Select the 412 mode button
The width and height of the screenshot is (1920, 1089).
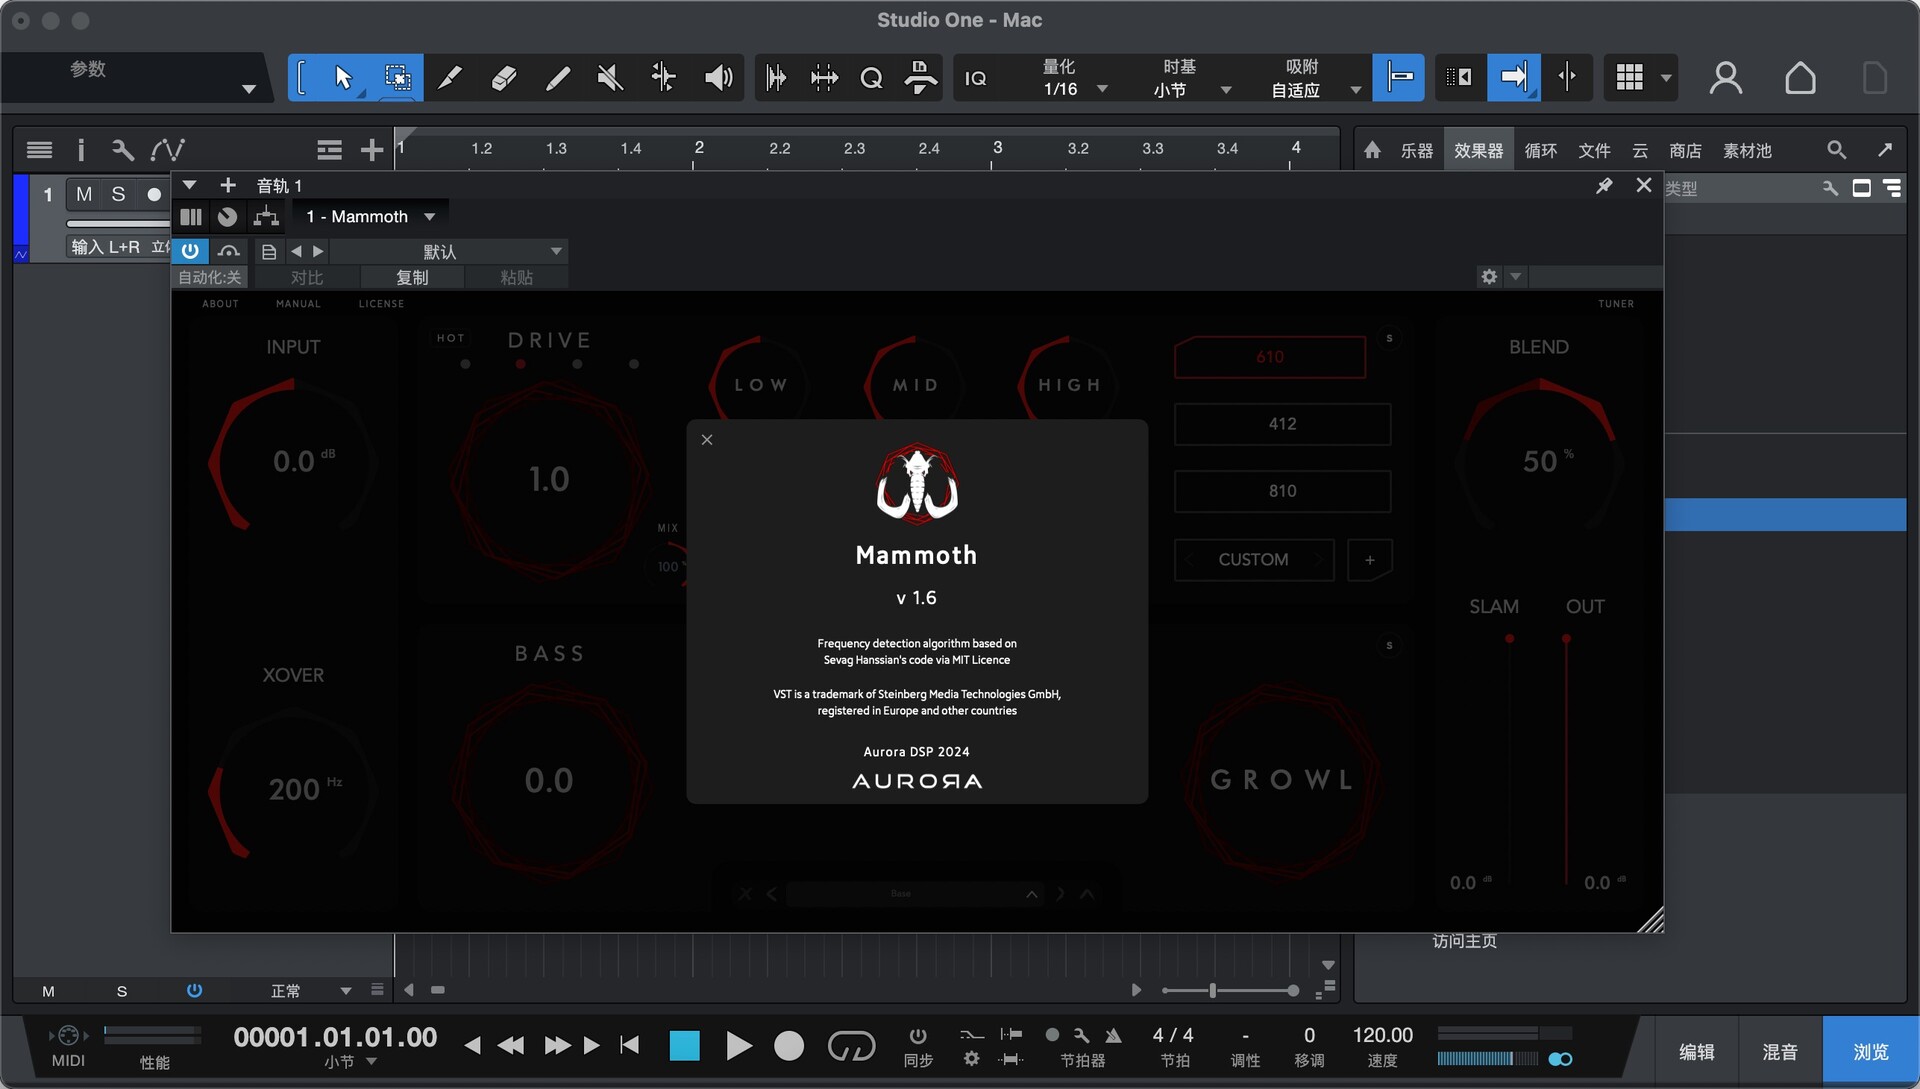1282,424
